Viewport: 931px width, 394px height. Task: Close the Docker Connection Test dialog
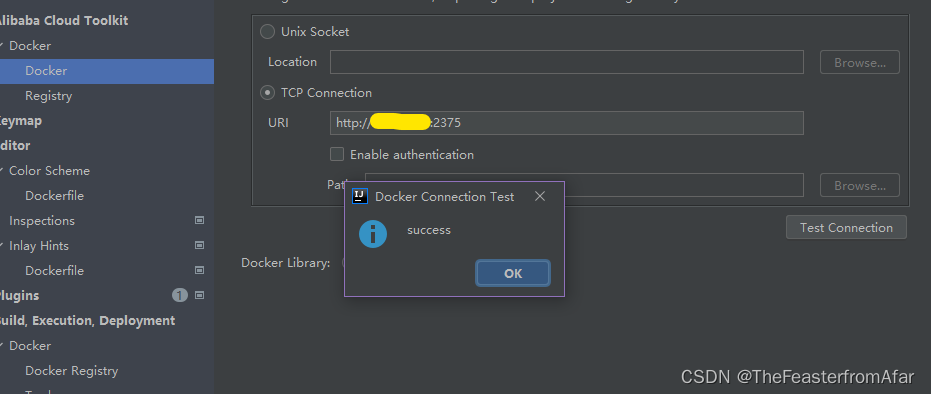(540, 196)
